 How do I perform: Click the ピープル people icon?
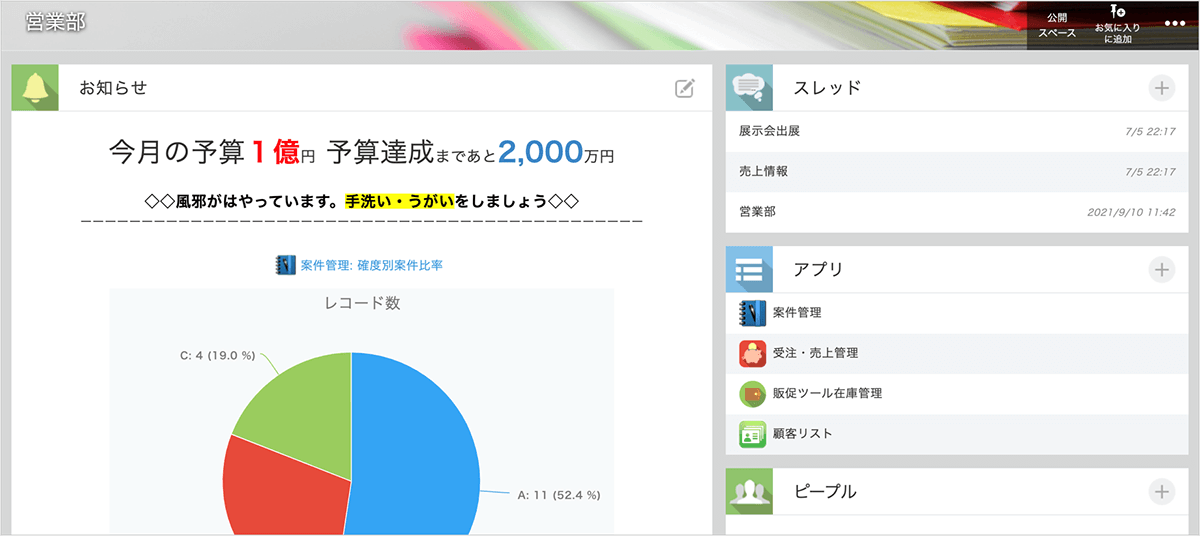[749, 491]
